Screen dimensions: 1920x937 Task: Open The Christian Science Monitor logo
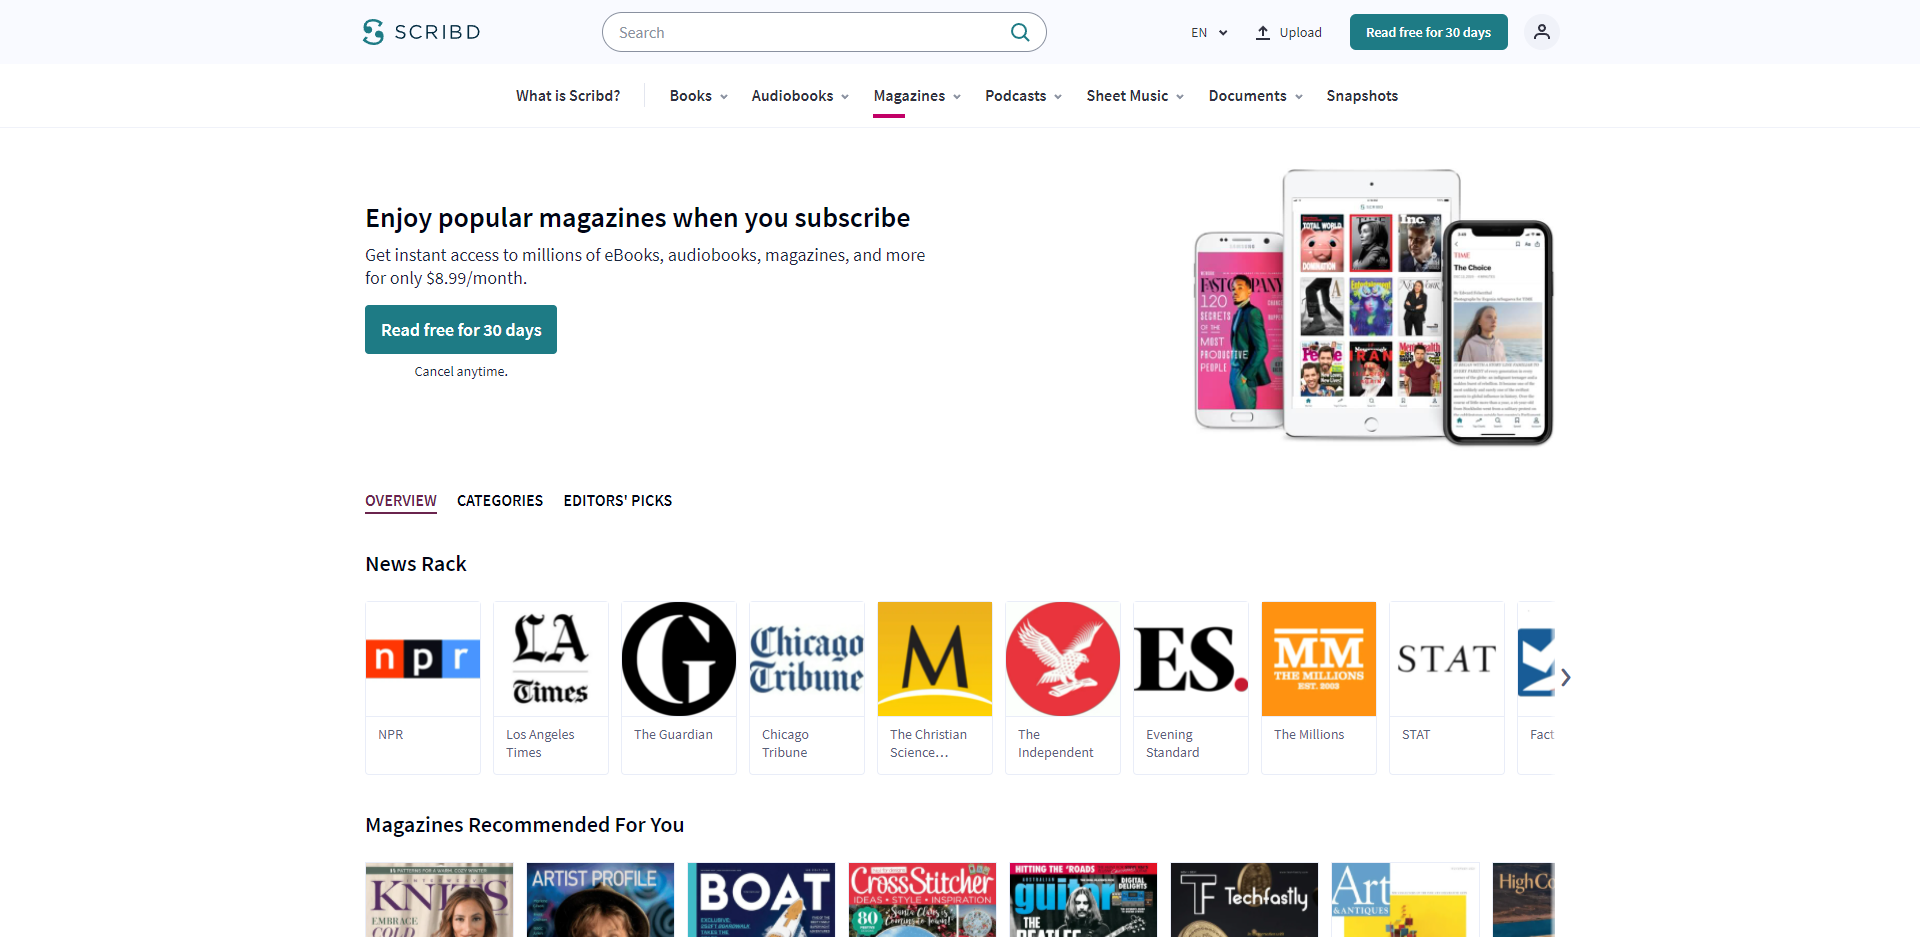[935, 659]
